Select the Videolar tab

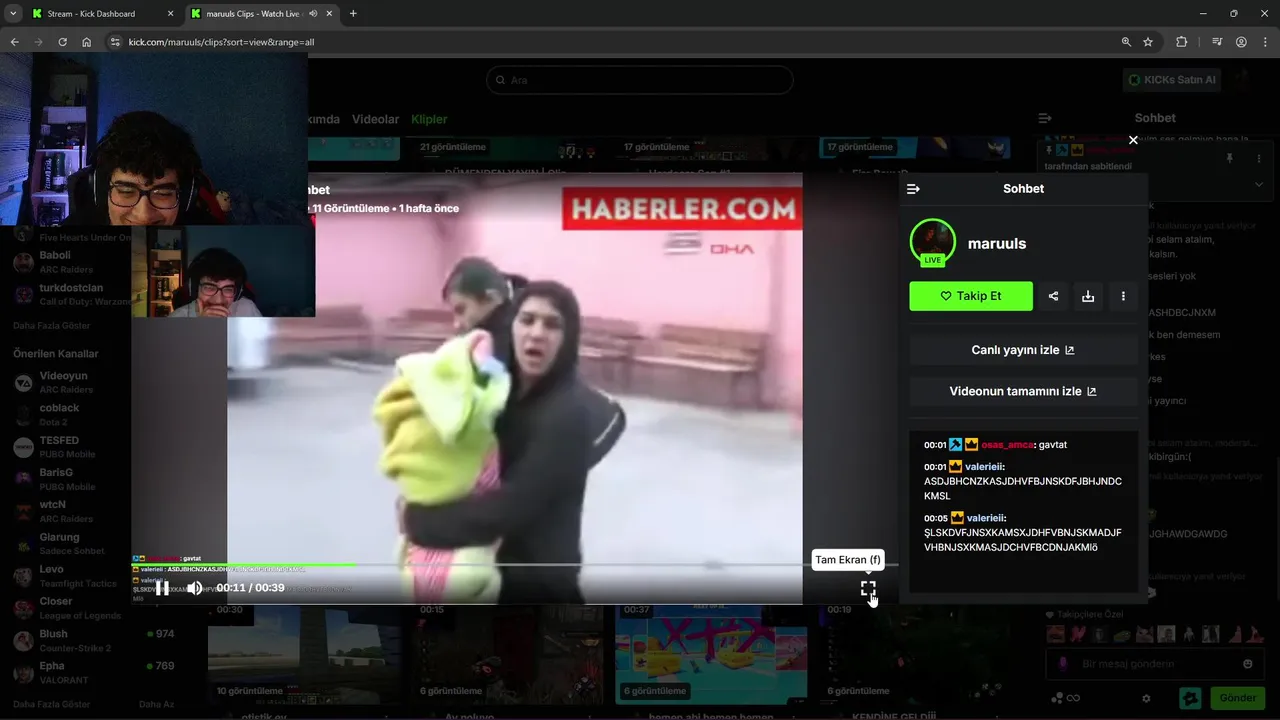point(375,119)
